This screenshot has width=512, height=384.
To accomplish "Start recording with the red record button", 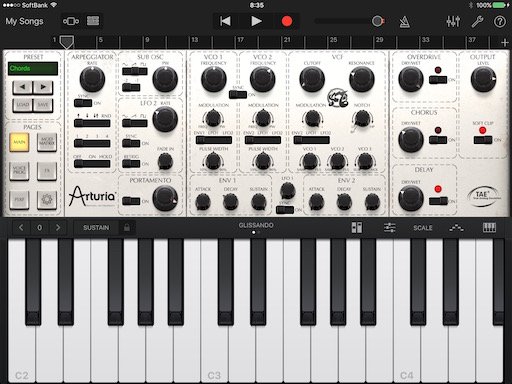I will coord(287,21).
